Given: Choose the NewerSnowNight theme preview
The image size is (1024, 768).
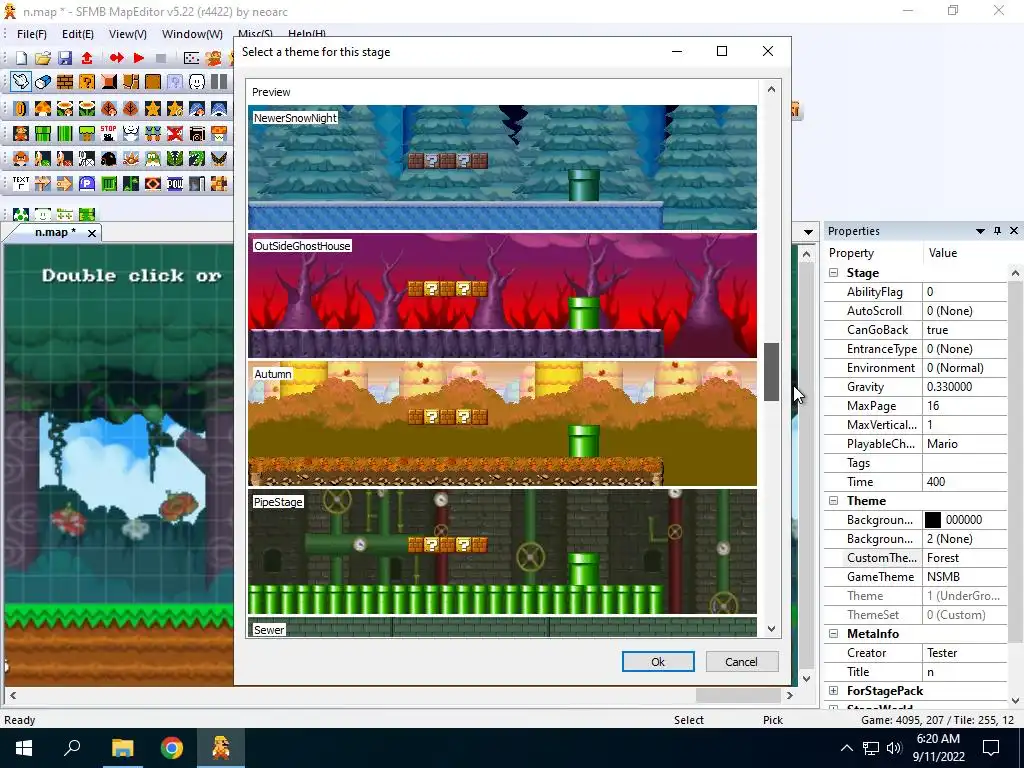Looking at the screenshot, I should (x=502, y=167).
